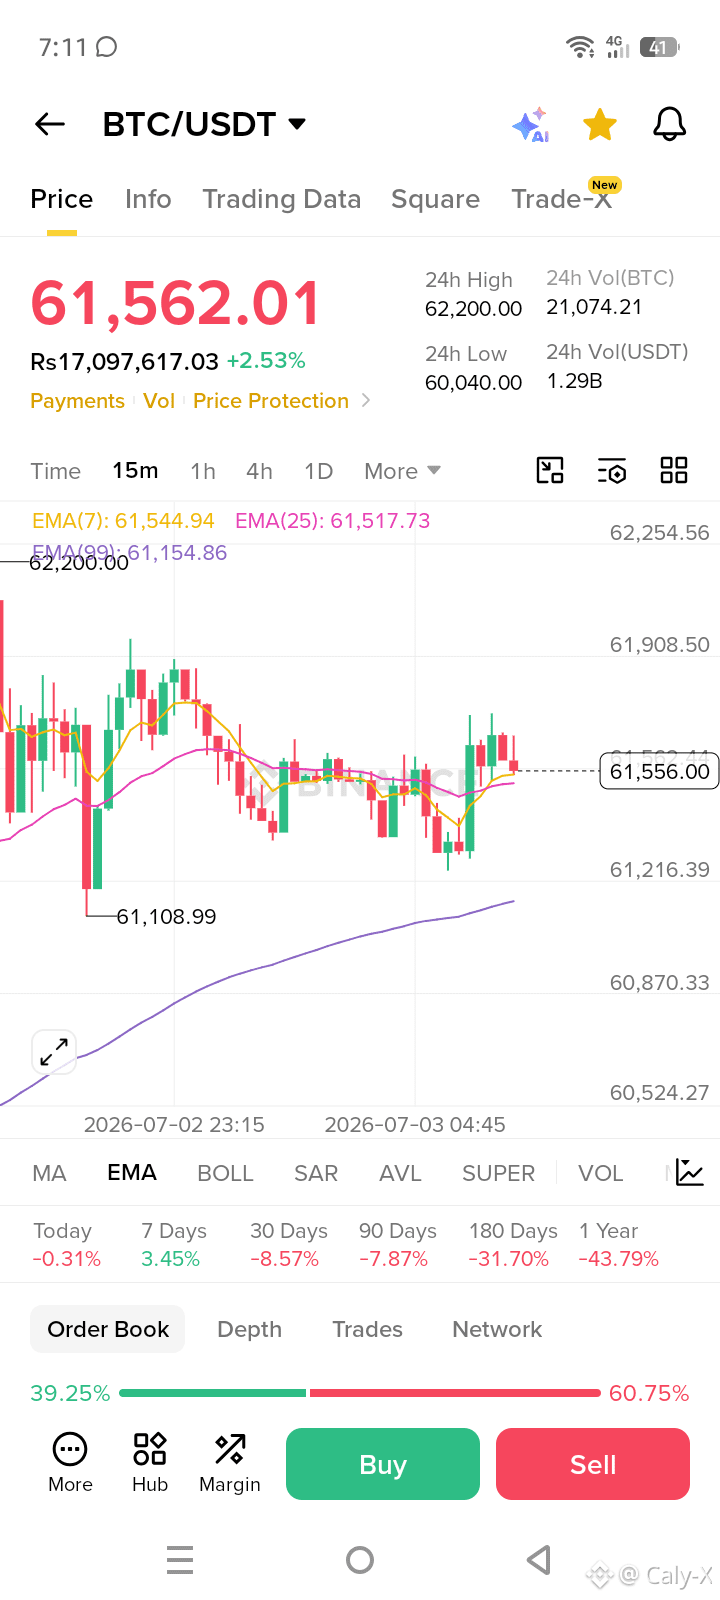Open chart settings icon
The height and width of the screenshot is (1600, 720).
point(612,470)
